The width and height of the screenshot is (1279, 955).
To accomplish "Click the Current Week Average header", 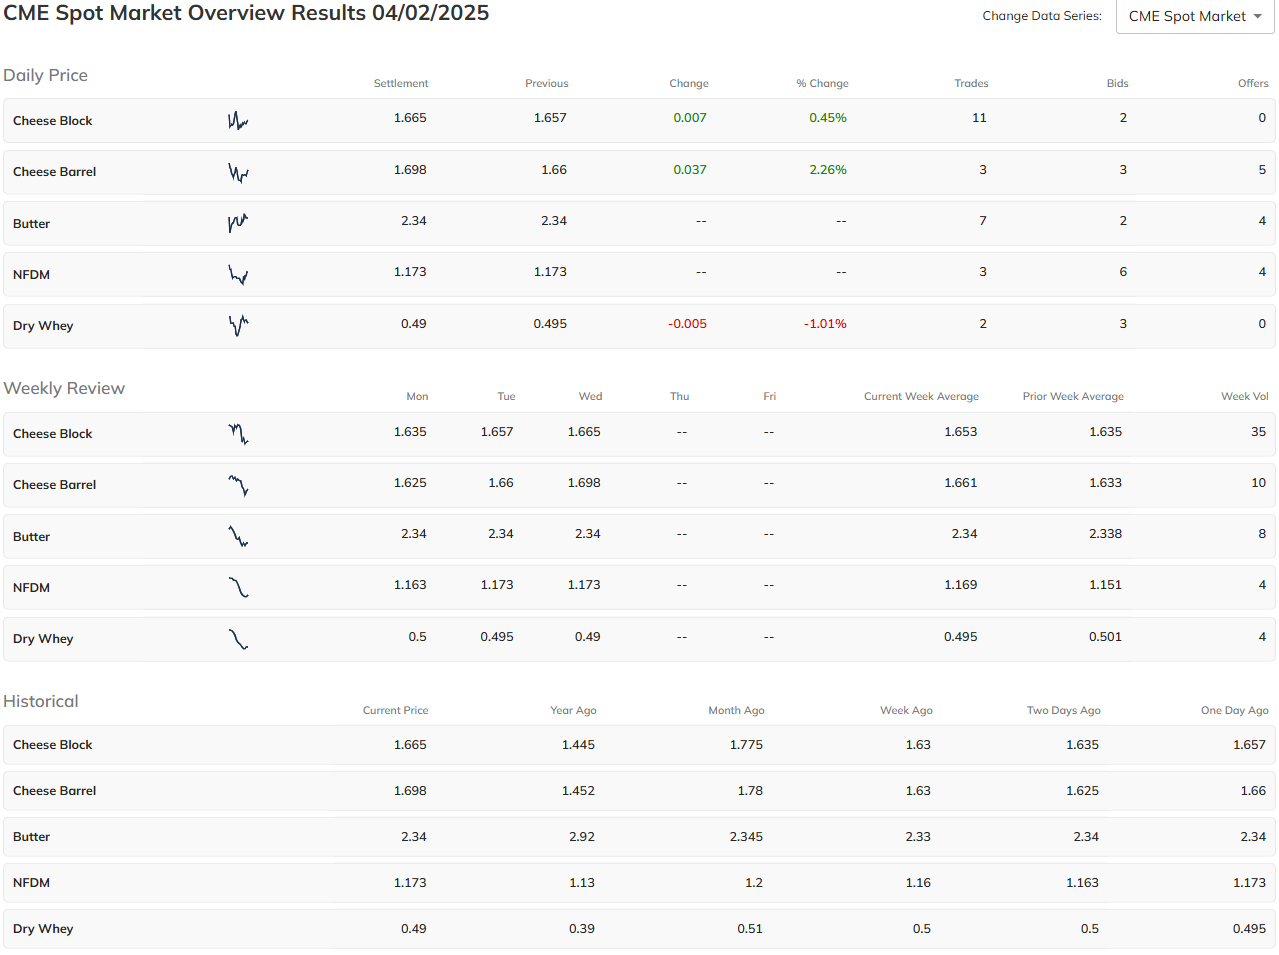I will (x=921, y=396).
